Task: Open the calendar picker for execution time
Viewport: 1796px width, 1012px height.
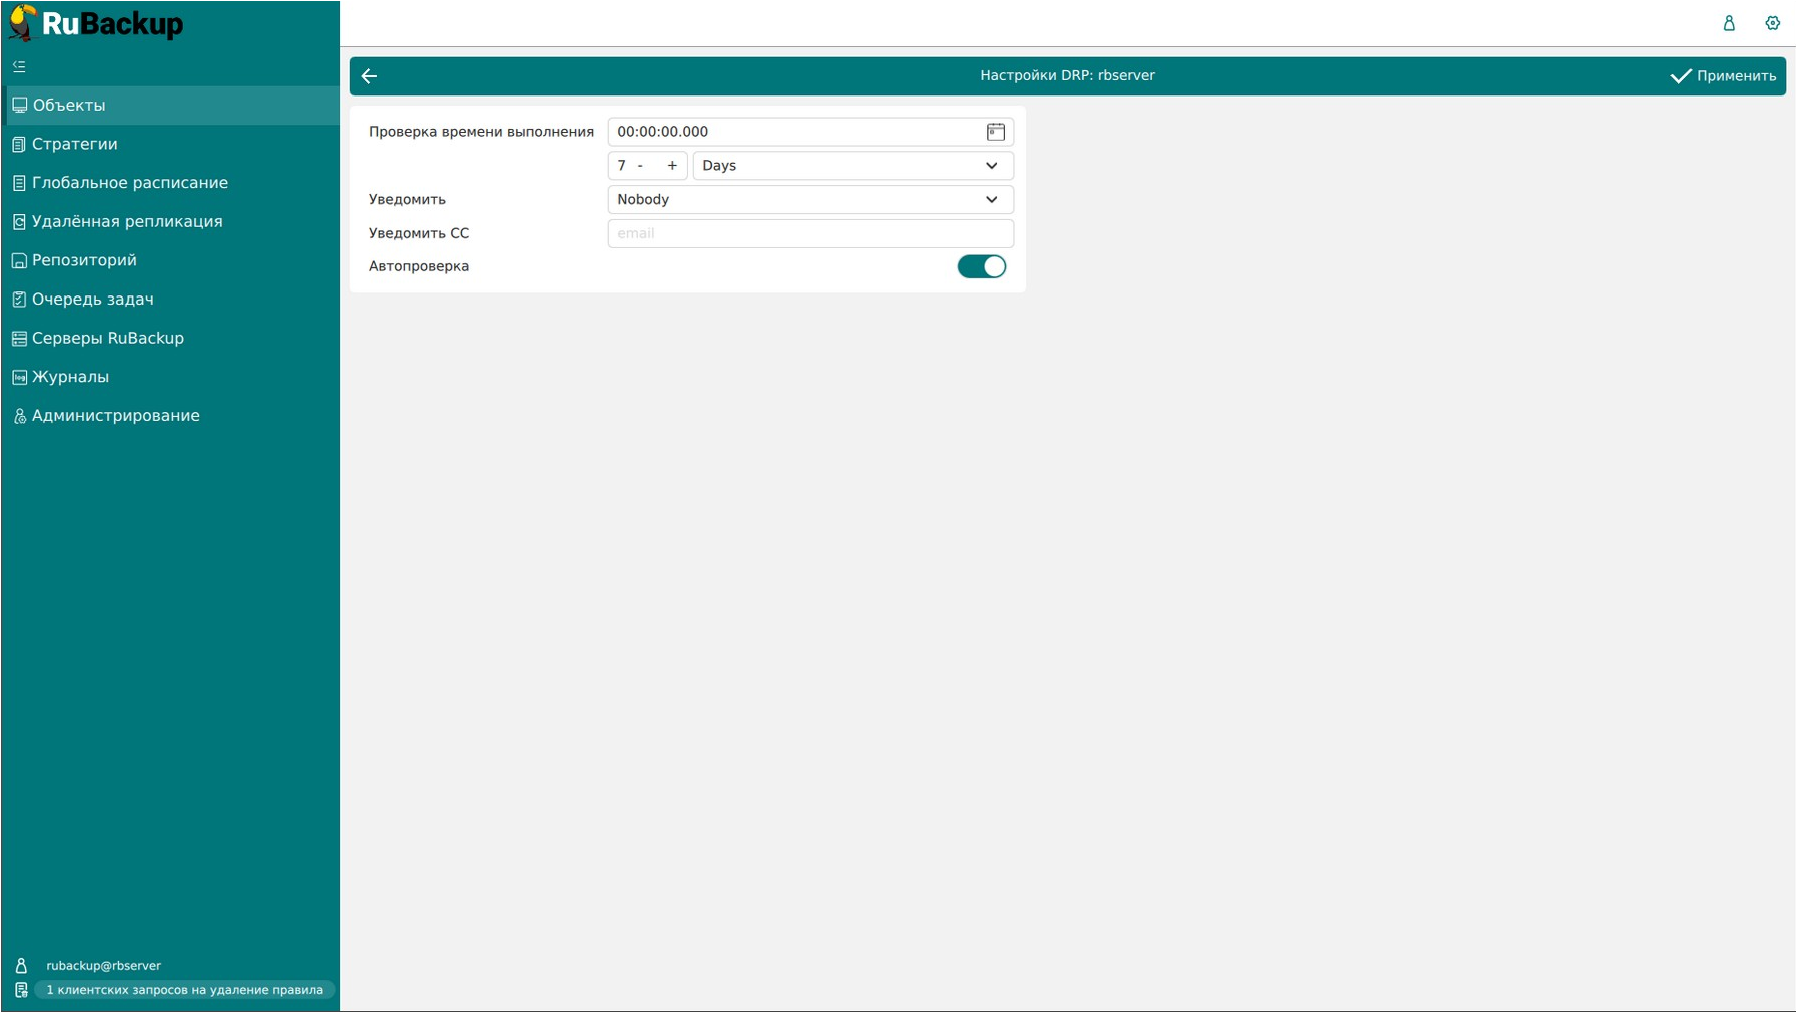Action: click(995, 132)
